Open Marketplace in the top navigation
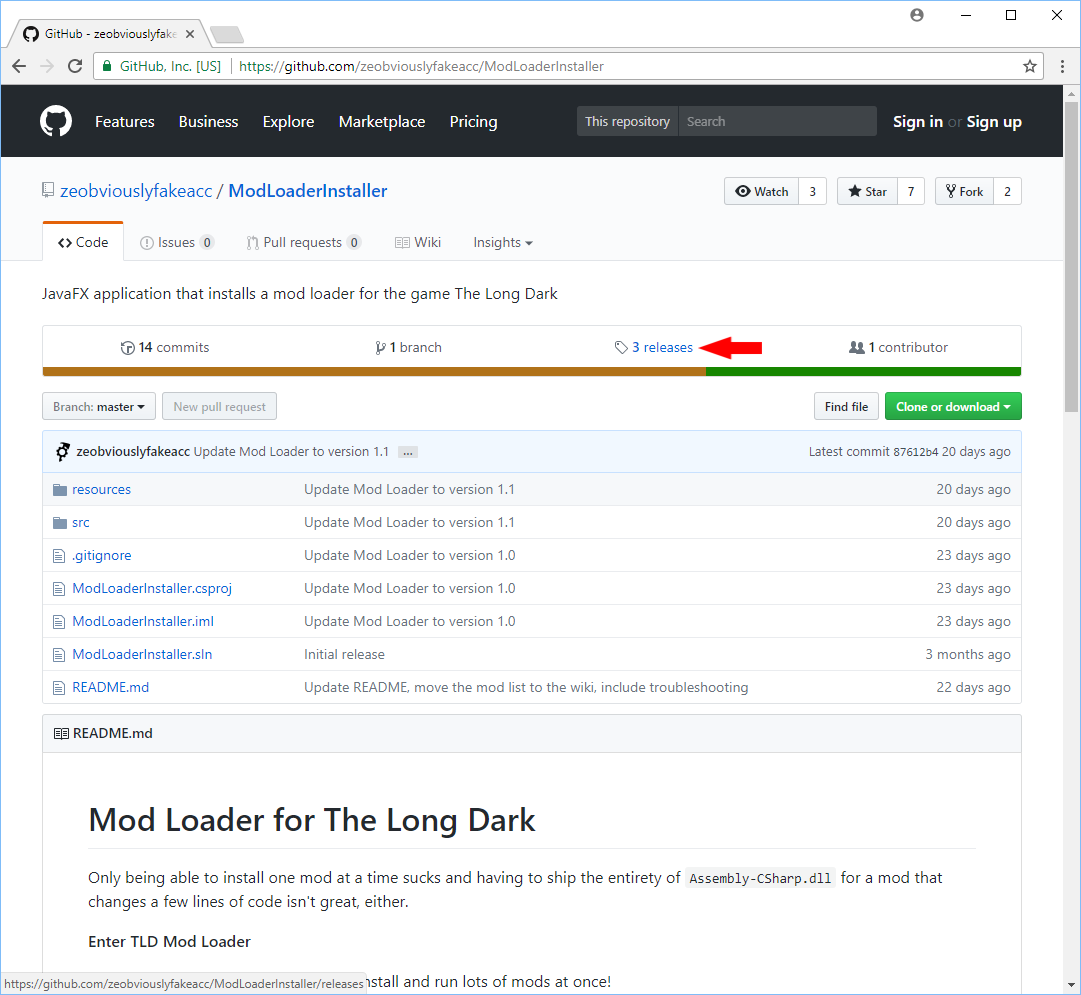The width and height of the screenshot is (1081, 995). 382,122
